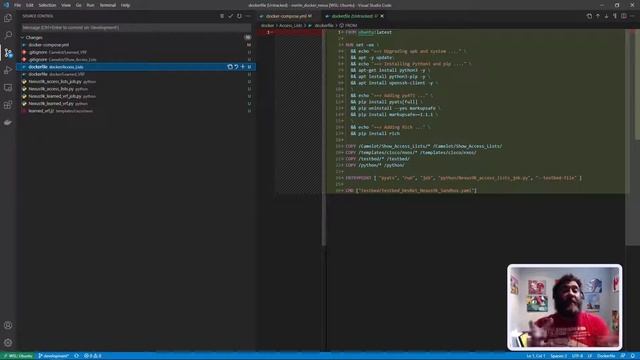Click the Commit checkmark in Source Control header
This screenshot has width=640, height=360.
[230, 16]
